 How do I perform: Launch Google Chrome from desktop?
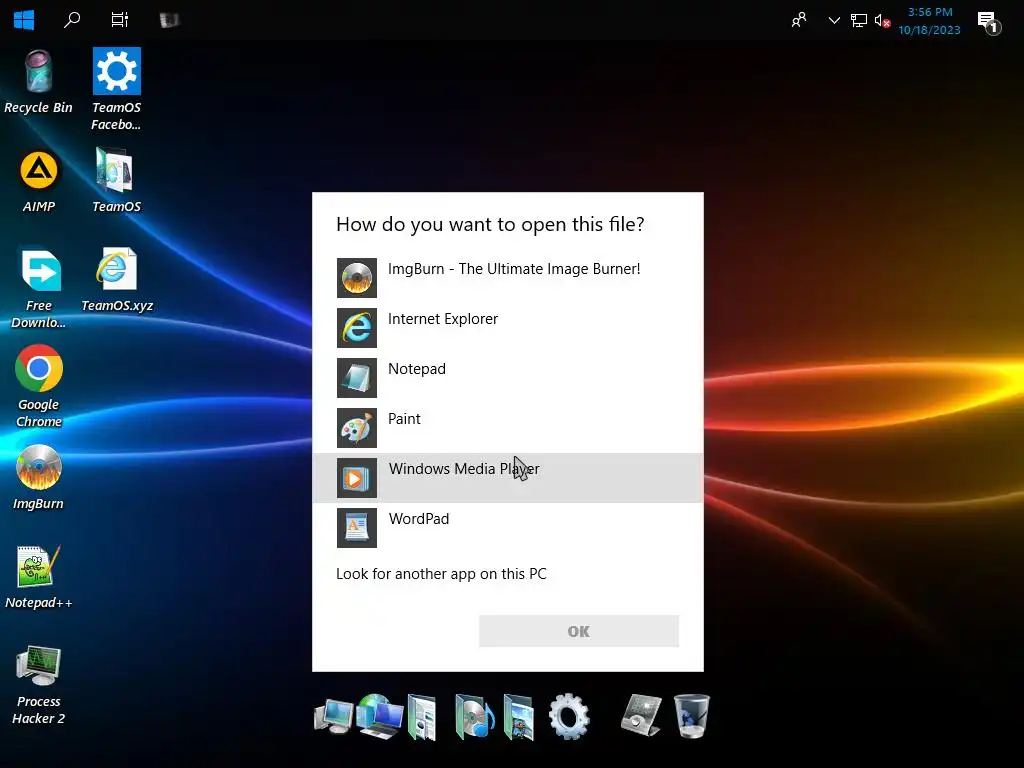pyautogui.click(x=39, y=386)
